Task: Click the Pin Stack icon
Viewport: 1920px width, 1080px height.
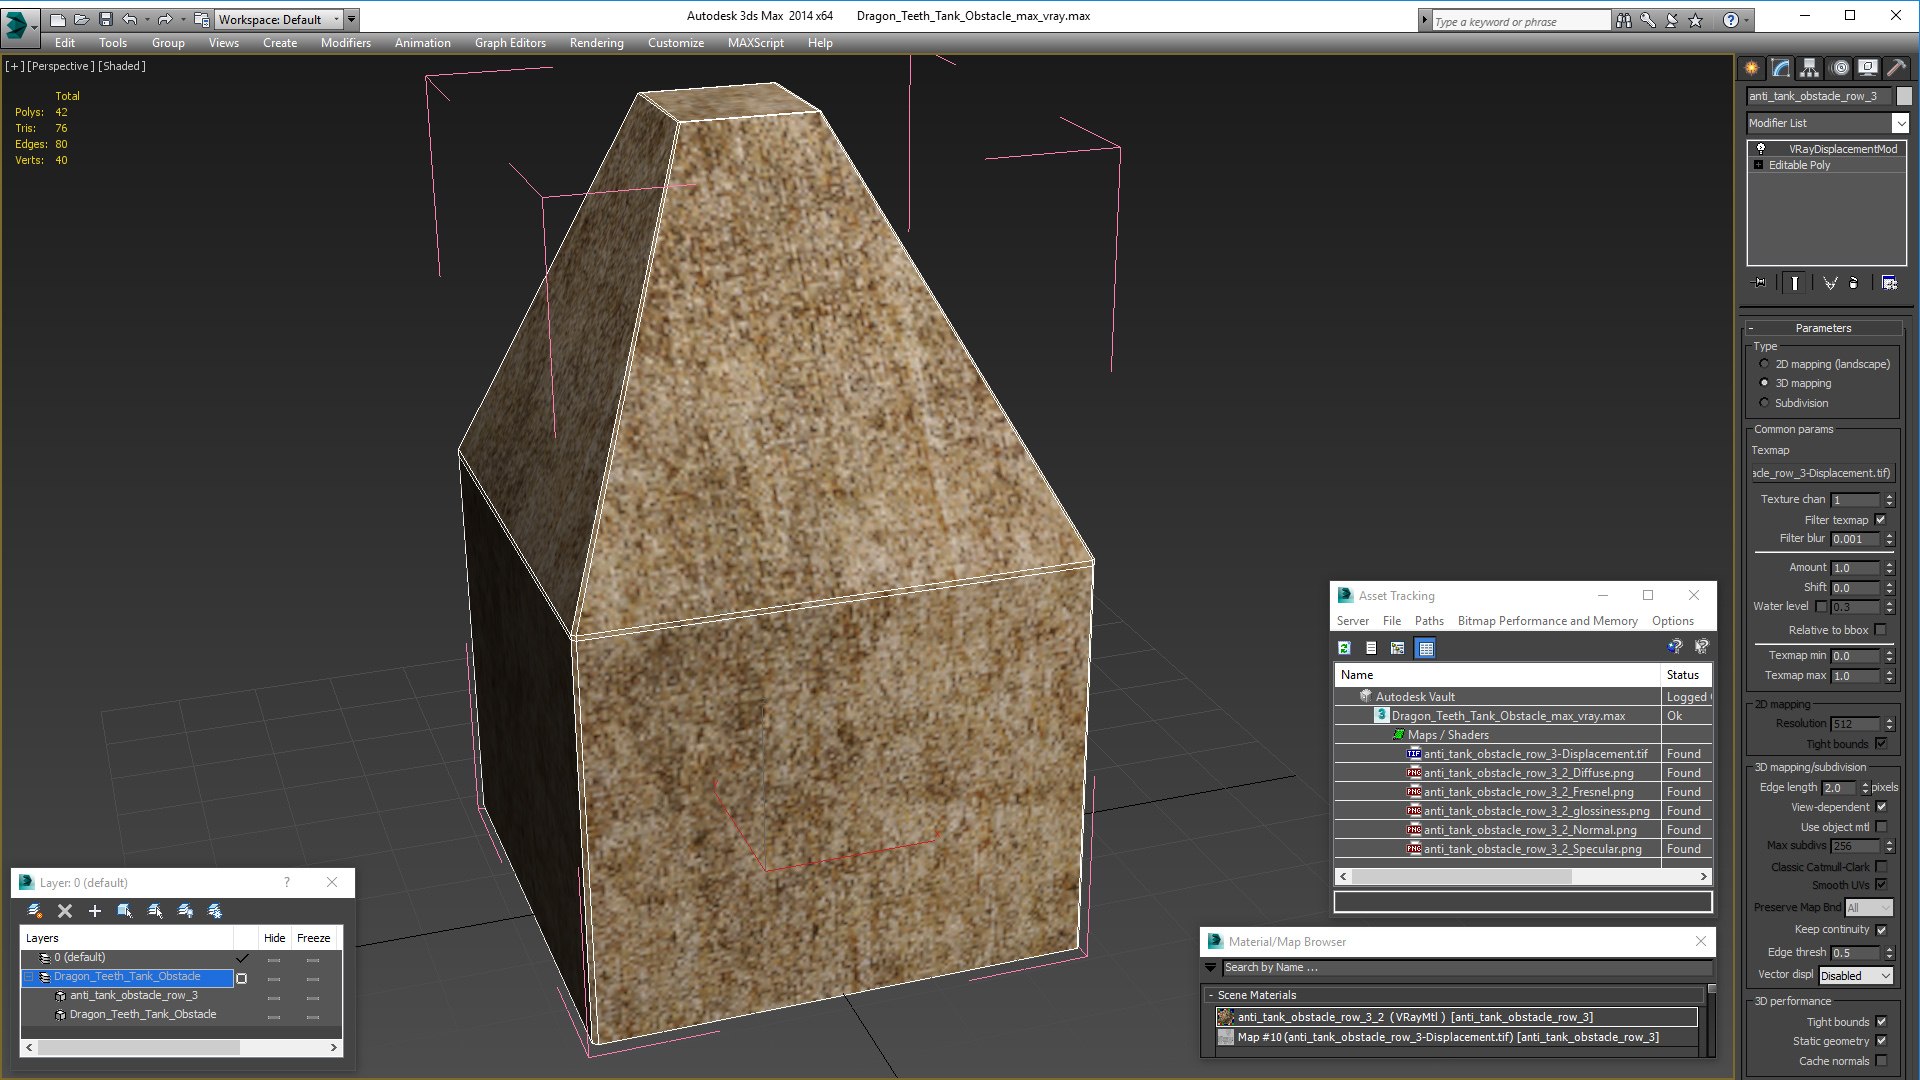Action: click(1760, 283)
